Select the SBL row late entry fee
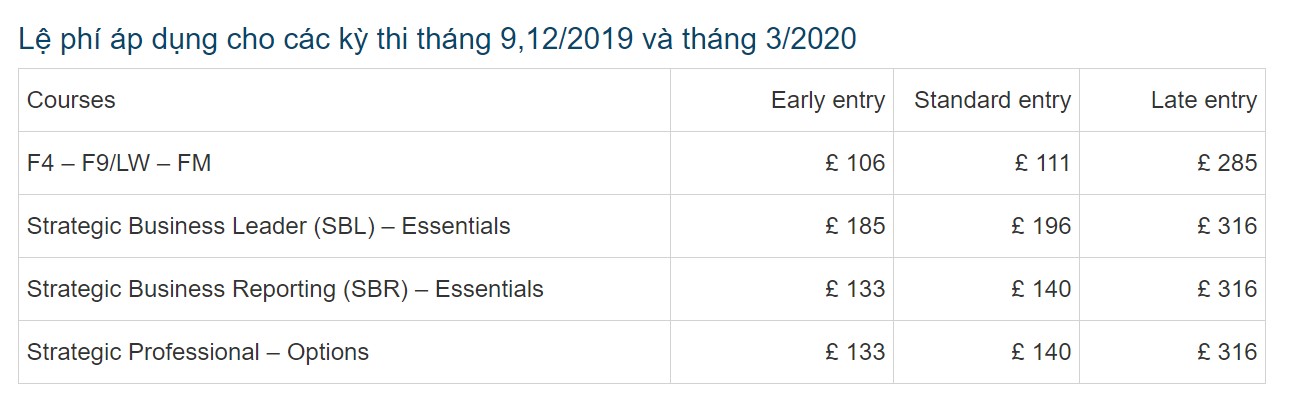The image size is (1299, 415). (x=1227, y=226)
